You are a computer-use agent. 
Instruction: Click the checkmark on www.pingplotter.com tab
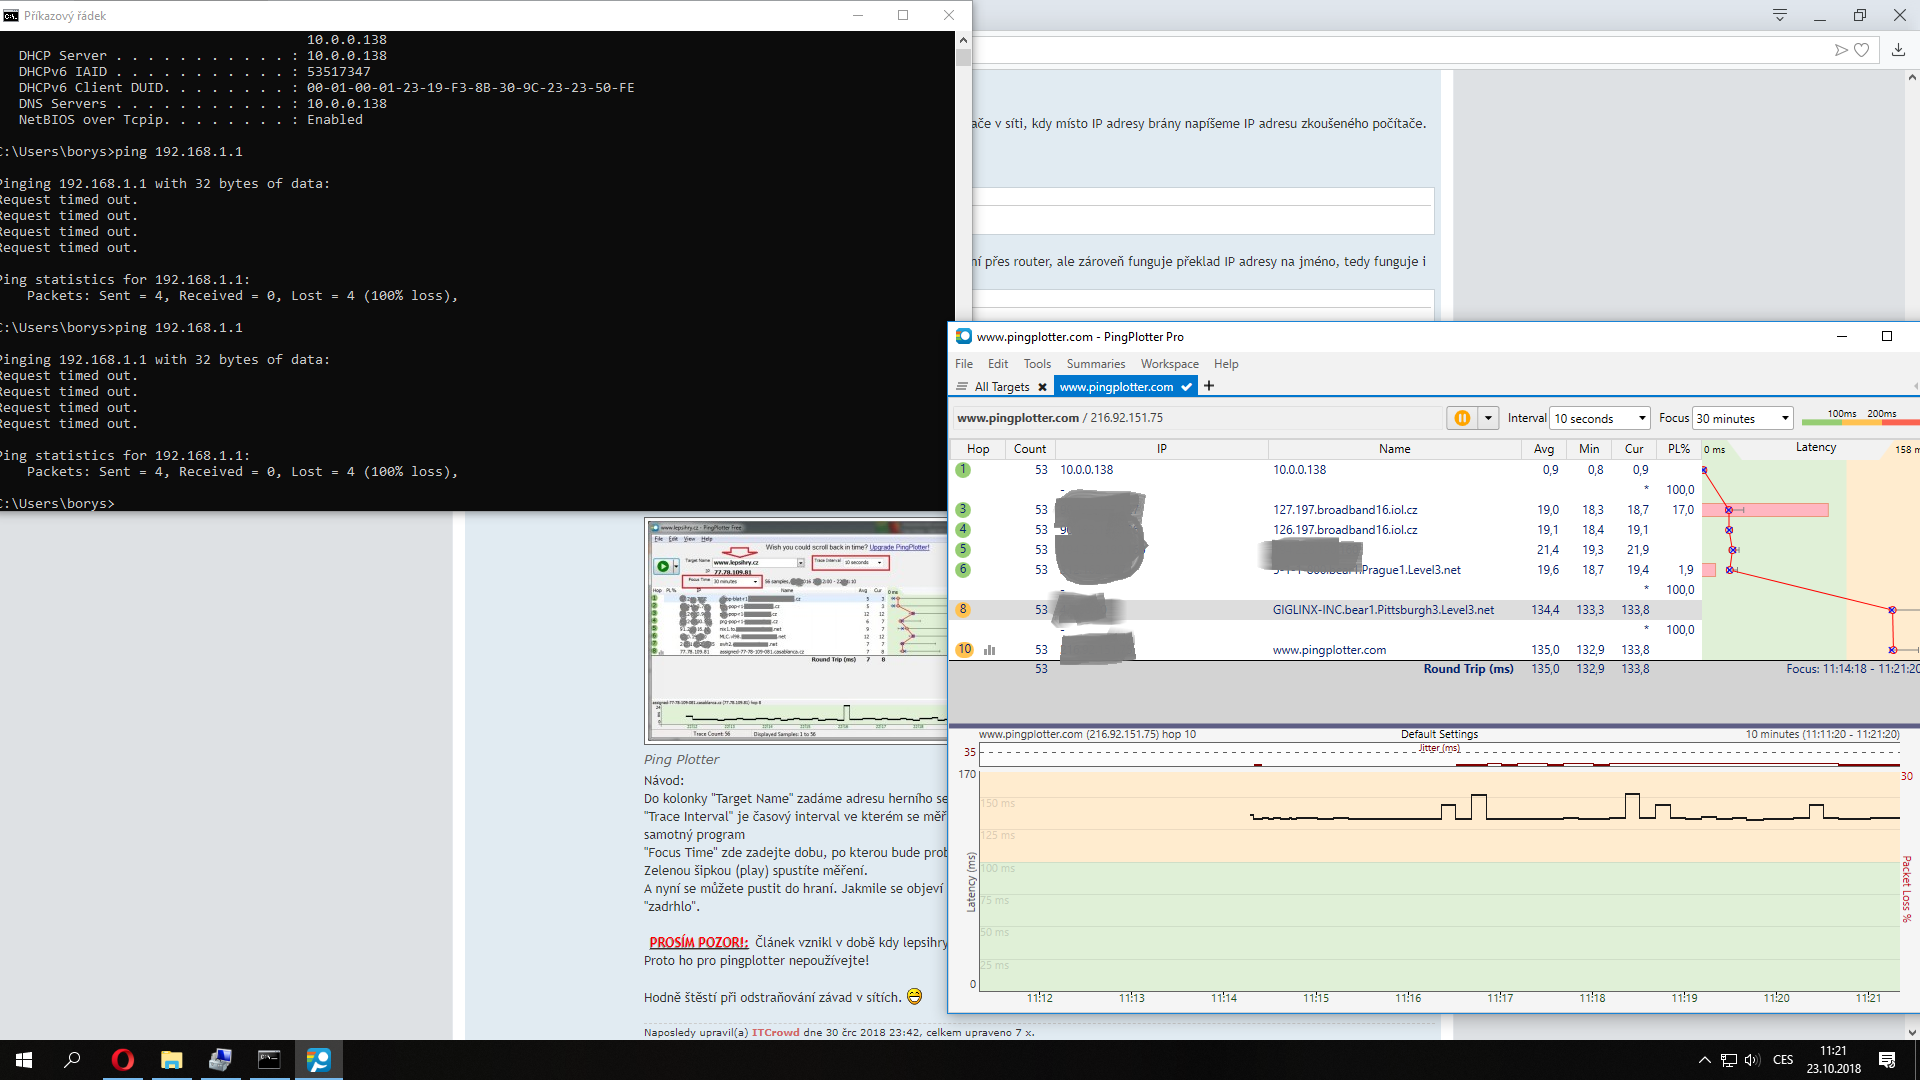(x=1186, y=387)
